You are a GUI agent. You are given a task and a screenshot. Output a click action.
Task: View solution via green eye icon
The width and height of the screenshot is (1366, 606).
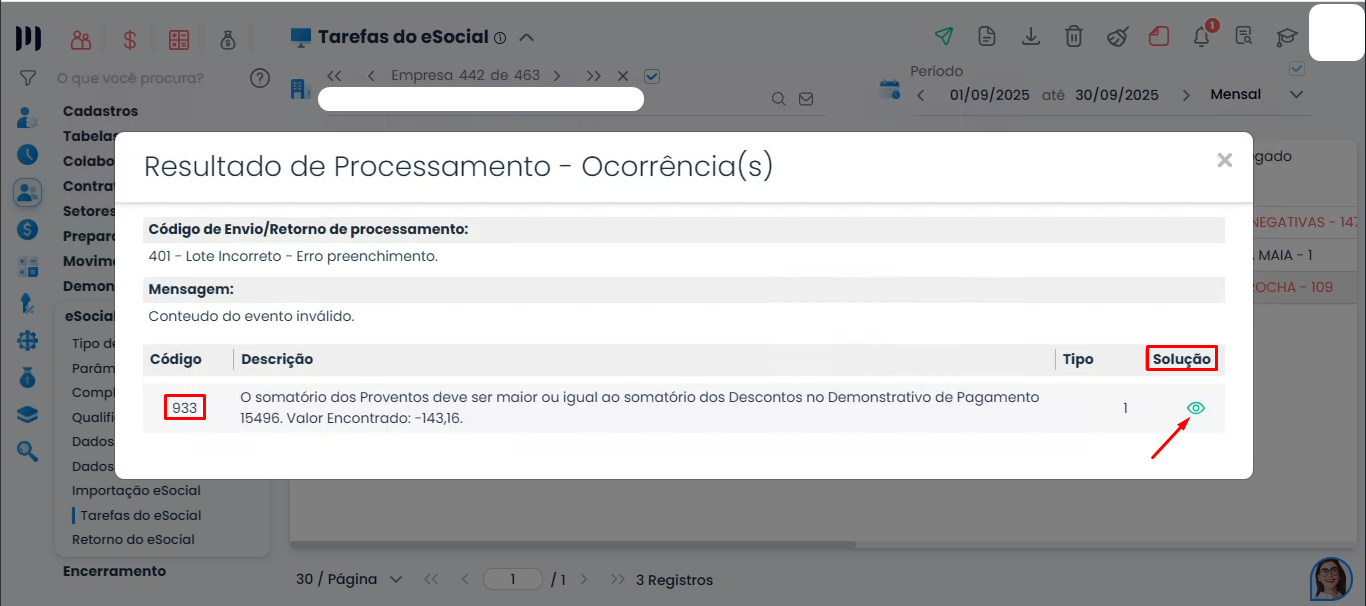[x=1195, y=408]
